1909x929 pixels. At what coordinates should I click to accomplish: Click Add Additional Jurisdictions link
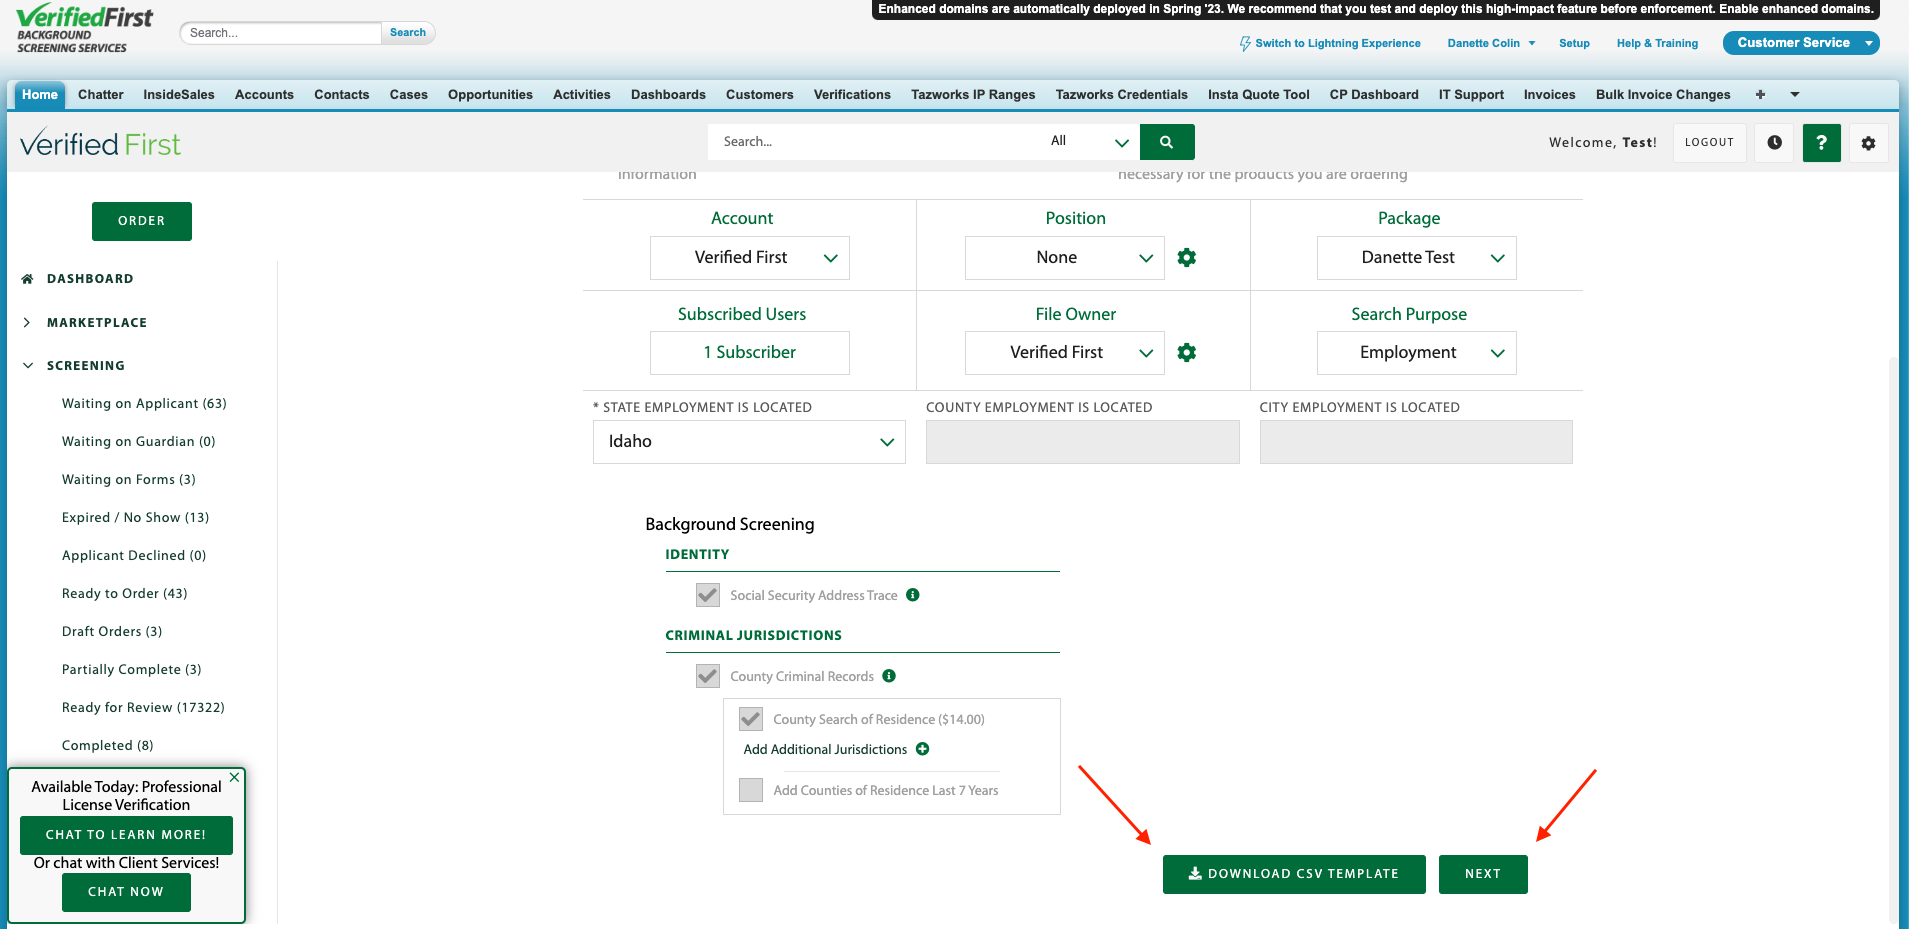825,749
